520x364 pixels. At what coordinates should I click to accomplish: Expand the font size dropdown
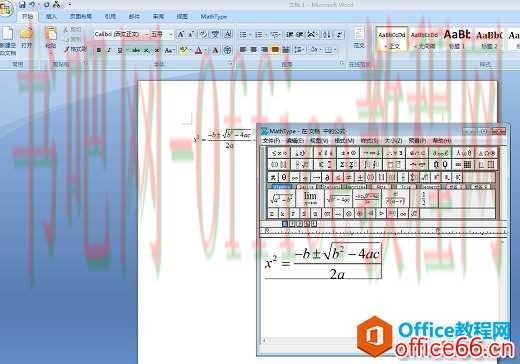point(171,34)
